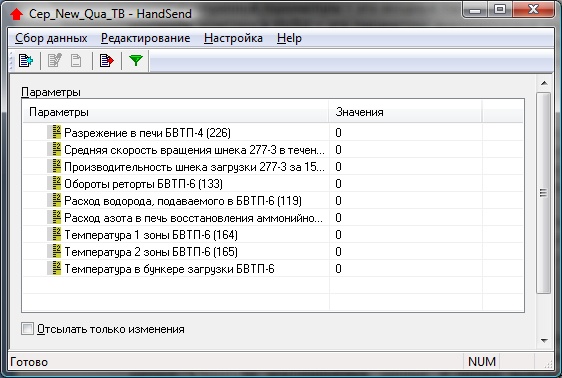Open the Сбор данных menu
Viewport: 562px width, 378px height.
click(51, 38)
